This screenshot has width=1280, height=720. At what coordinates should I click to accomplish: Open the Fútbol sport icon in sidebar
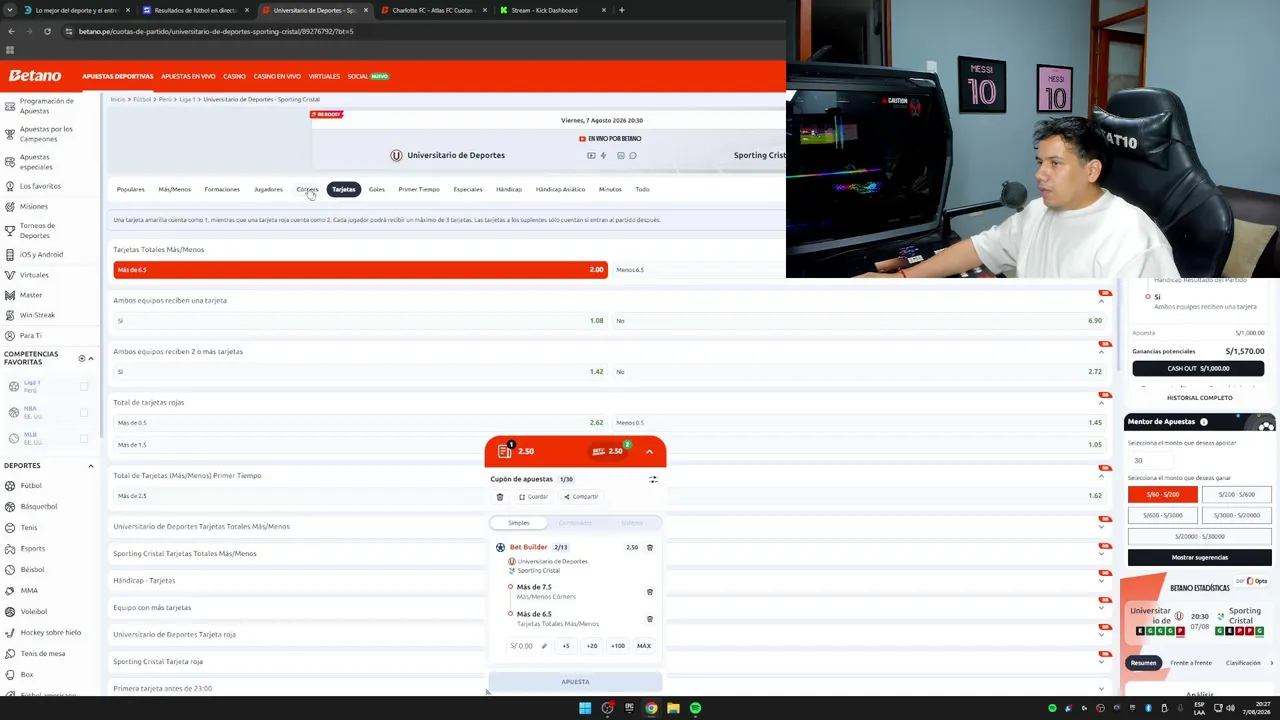pos(10,486)
